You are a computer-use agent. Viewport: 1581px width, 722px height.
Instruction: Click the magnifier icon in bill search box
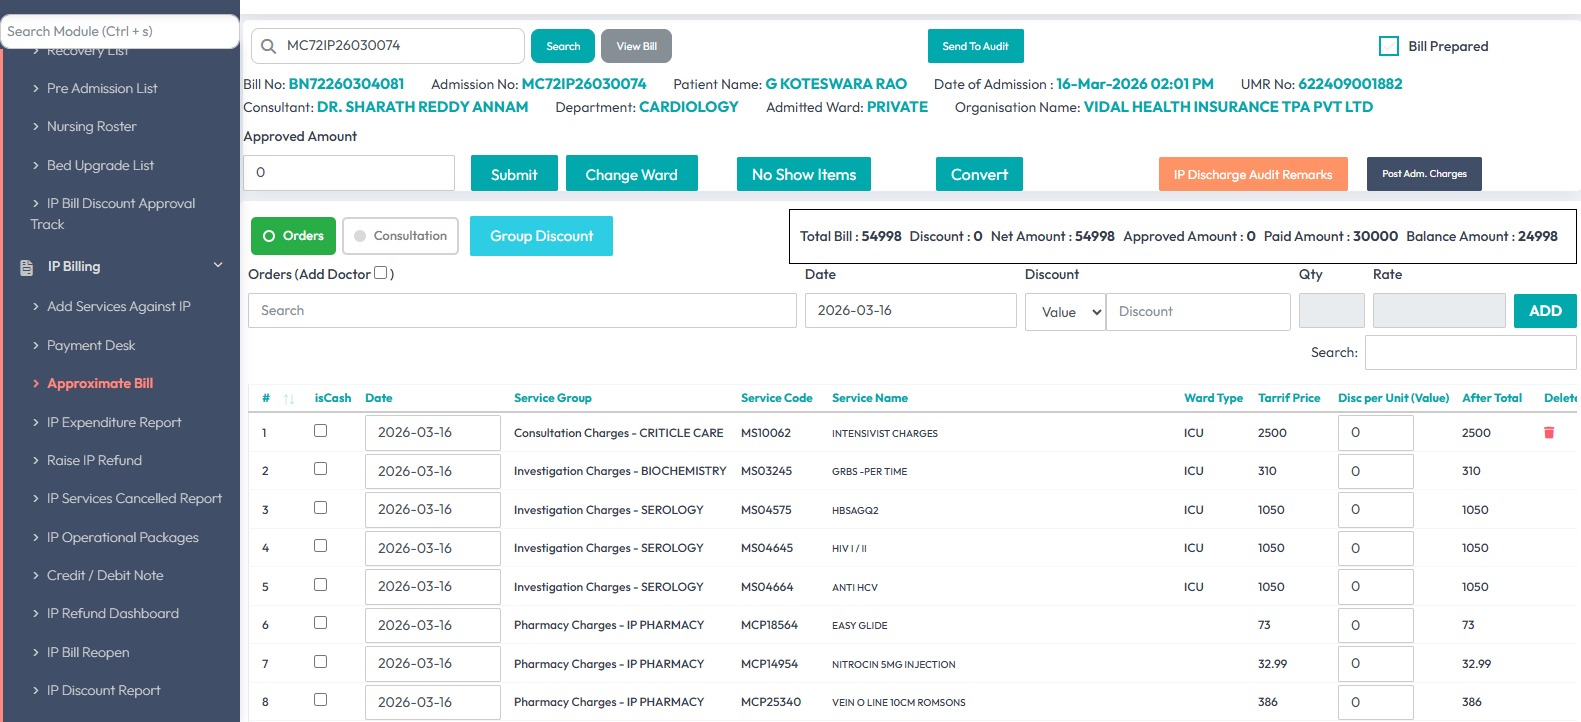tap(268, 46)
